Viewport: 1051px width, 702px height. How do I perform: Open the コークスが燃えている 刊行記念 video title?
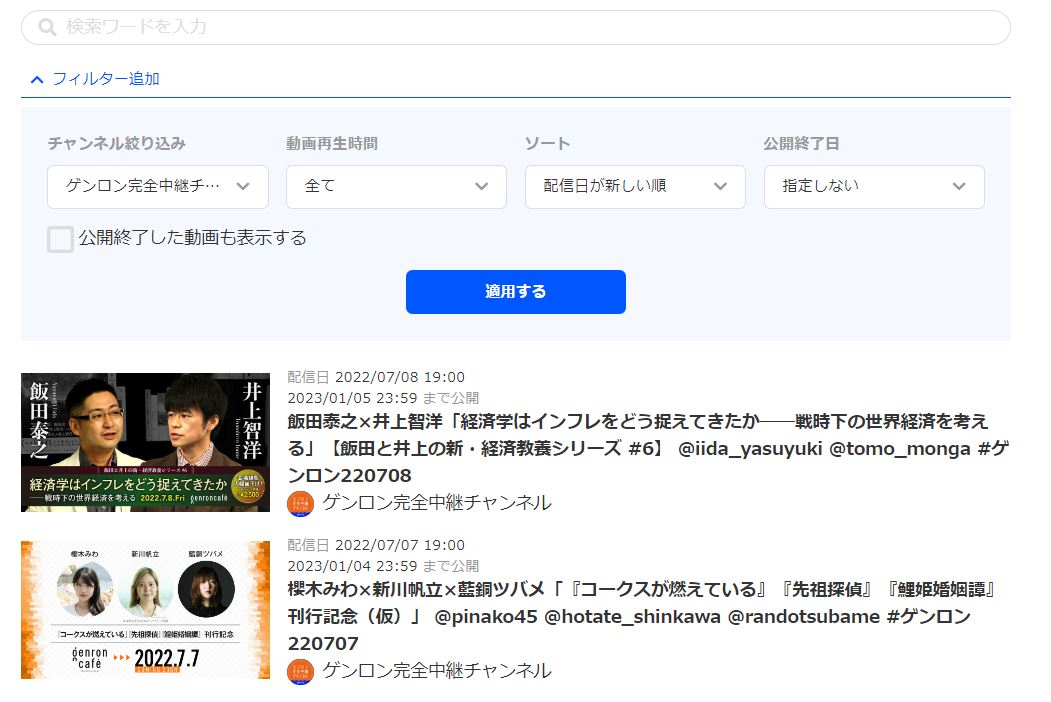pos(643,616)
